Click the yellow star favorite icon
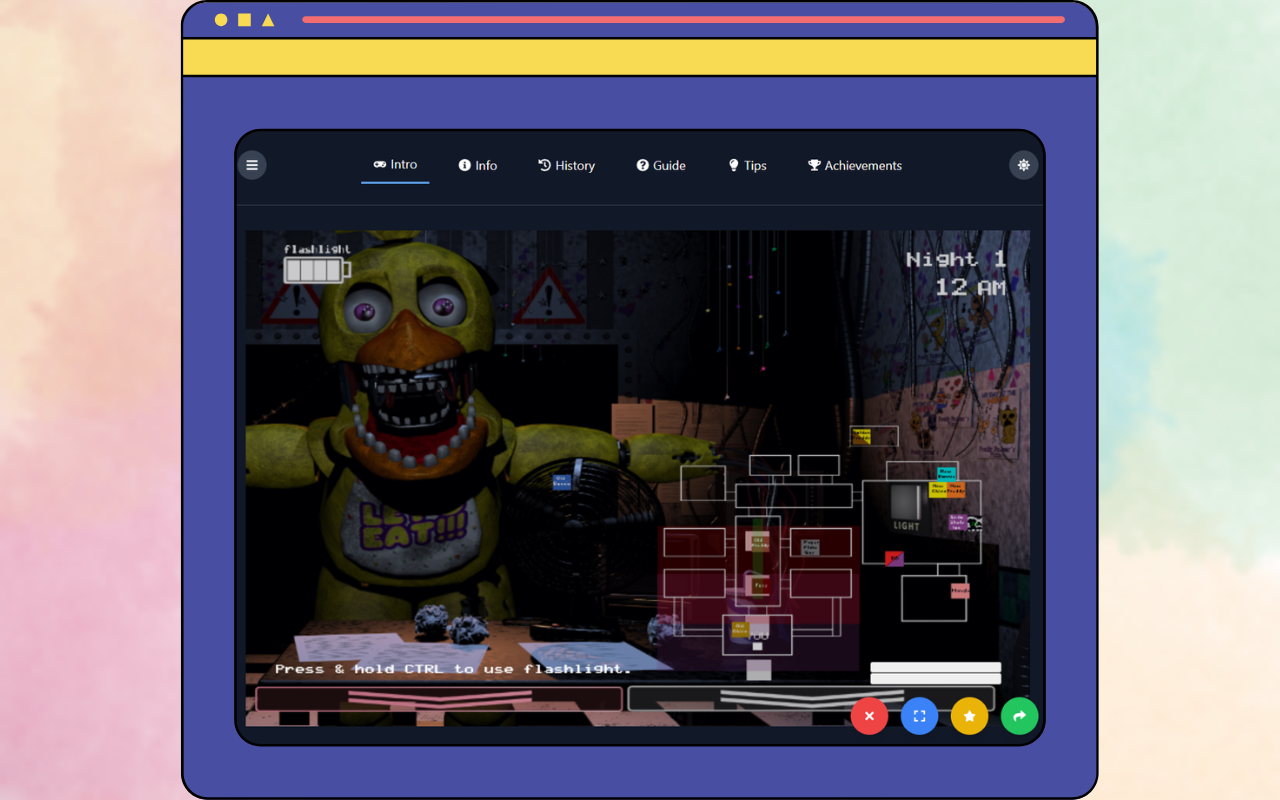The width and height of the screenshot is (1280, 800). coord(969,716)
